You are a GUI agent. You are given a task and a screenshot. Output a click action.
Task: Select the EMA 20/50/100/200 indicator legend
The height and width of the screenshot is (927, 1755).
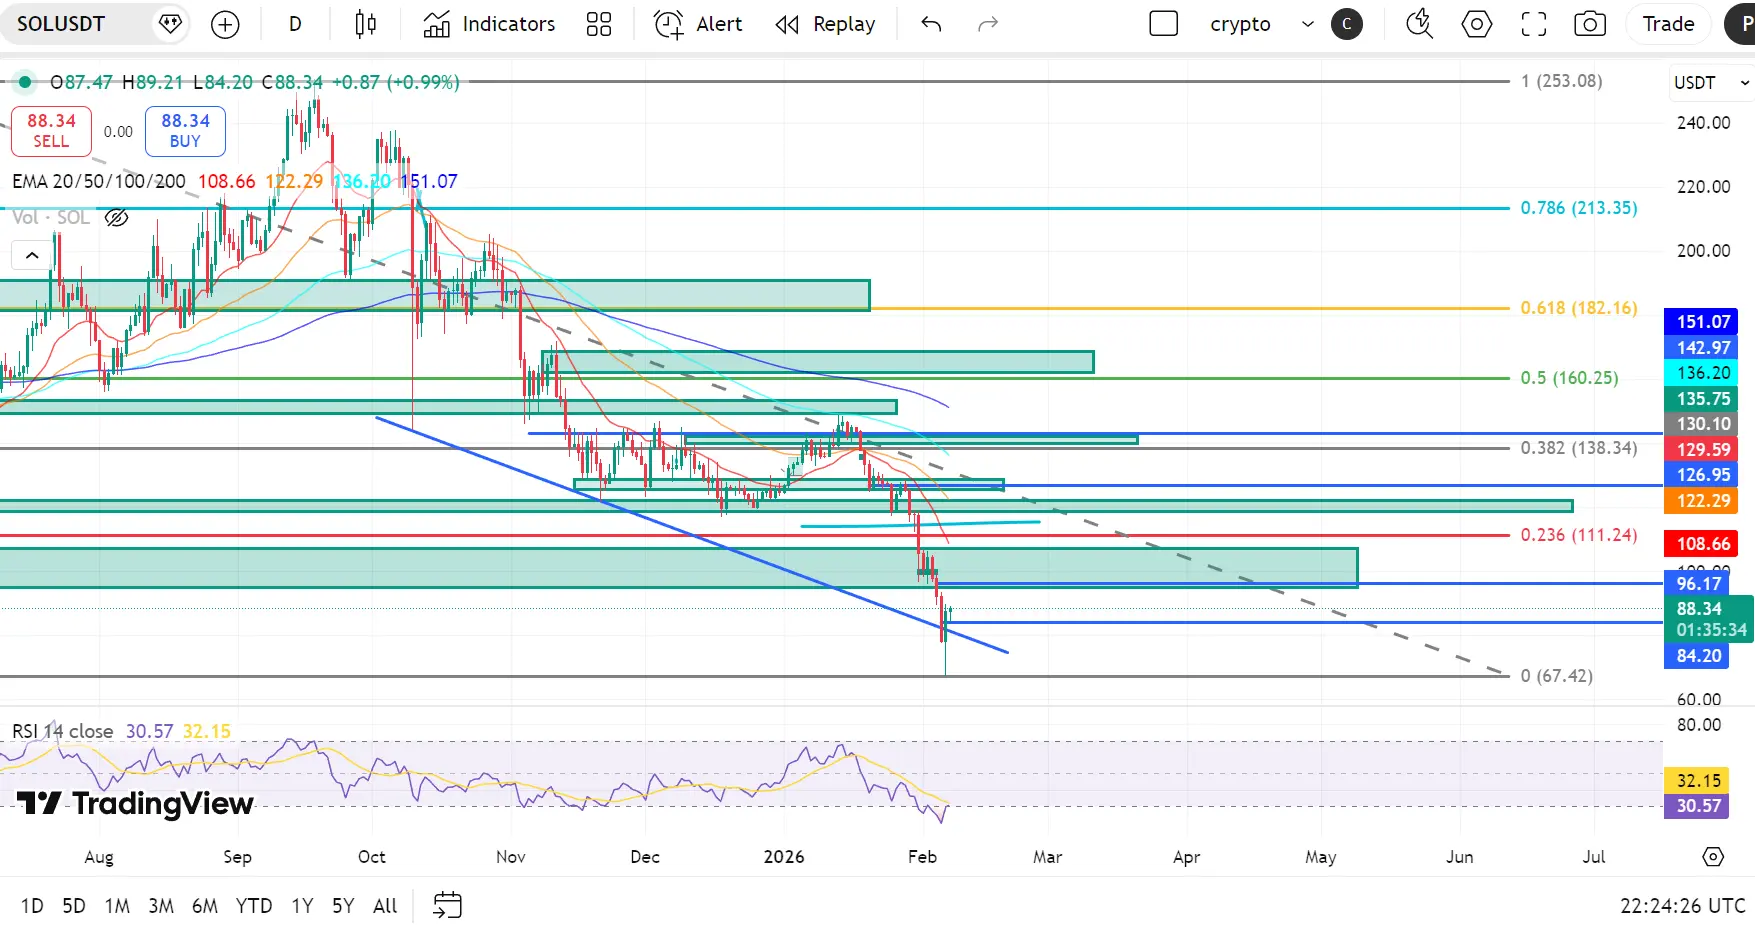(99, 181)
